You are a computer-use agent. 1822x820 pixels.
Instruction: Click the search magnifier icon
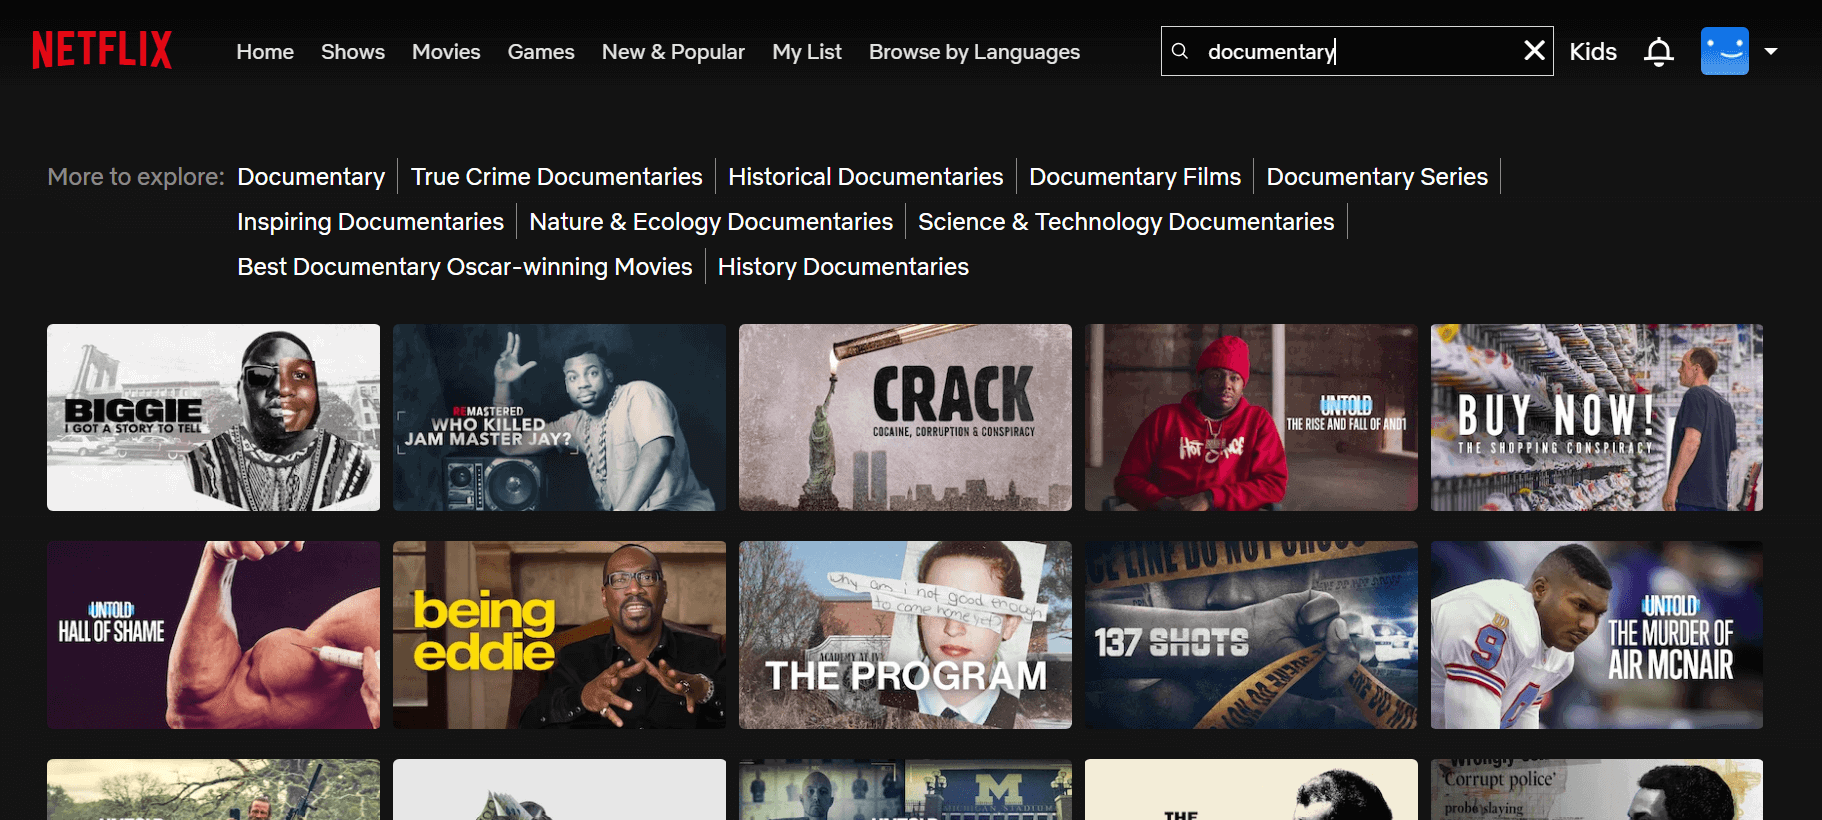pos(1180,51)
